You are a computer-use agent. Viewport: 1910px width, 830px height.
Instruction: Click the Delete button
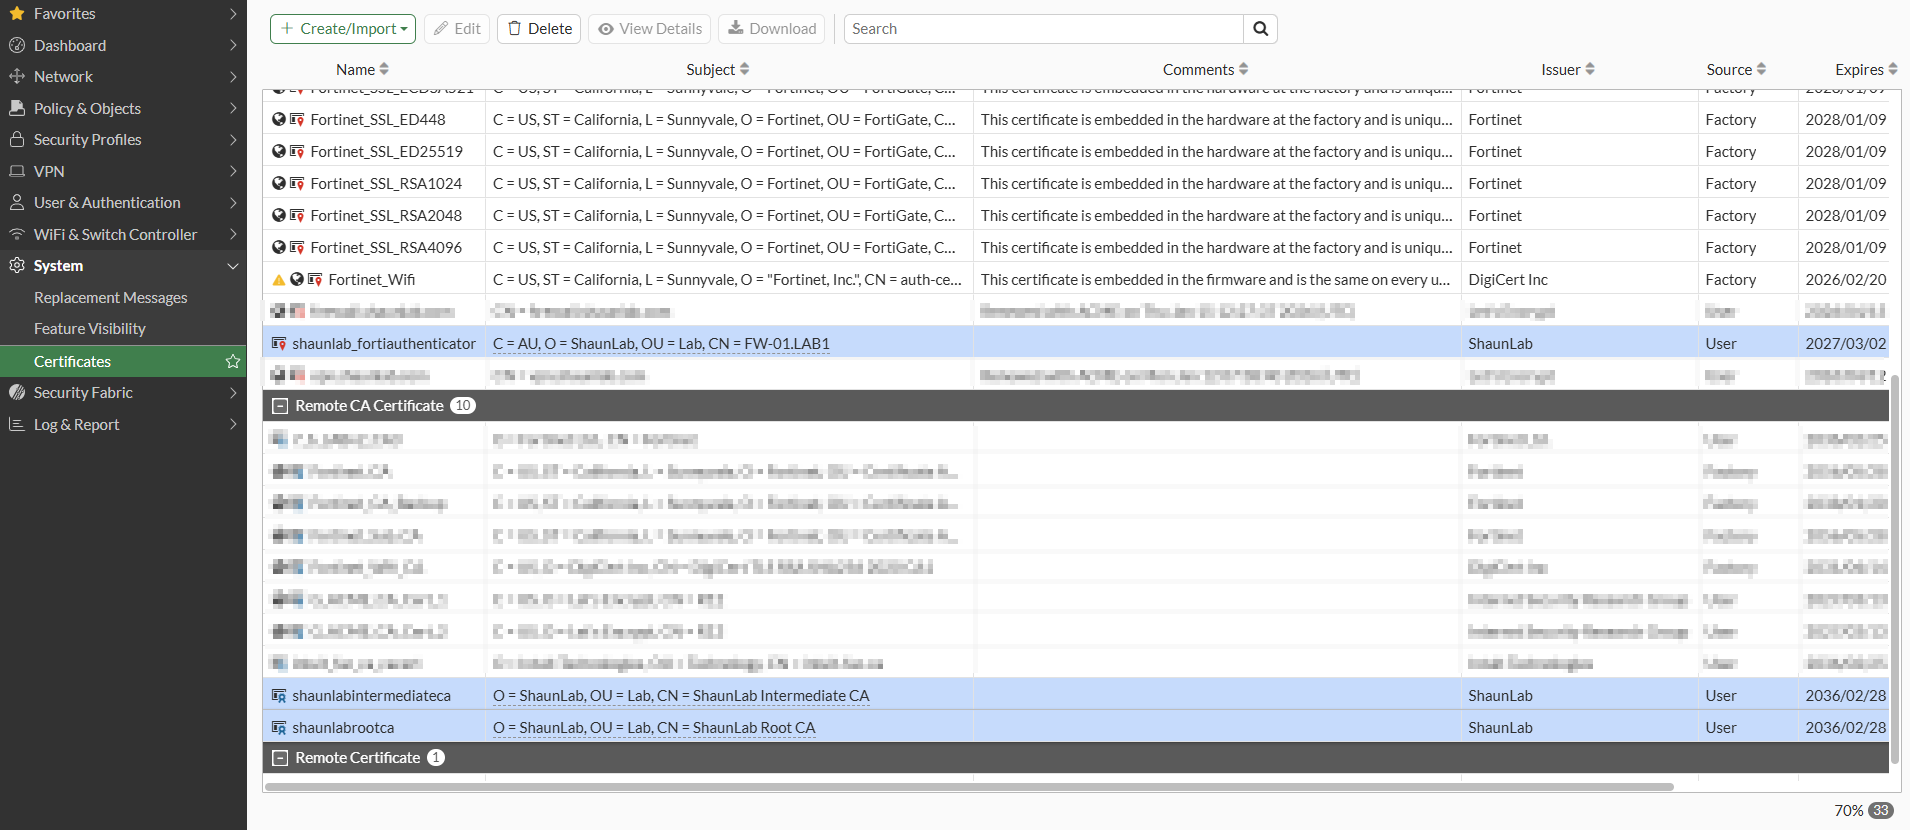point(540,29)
